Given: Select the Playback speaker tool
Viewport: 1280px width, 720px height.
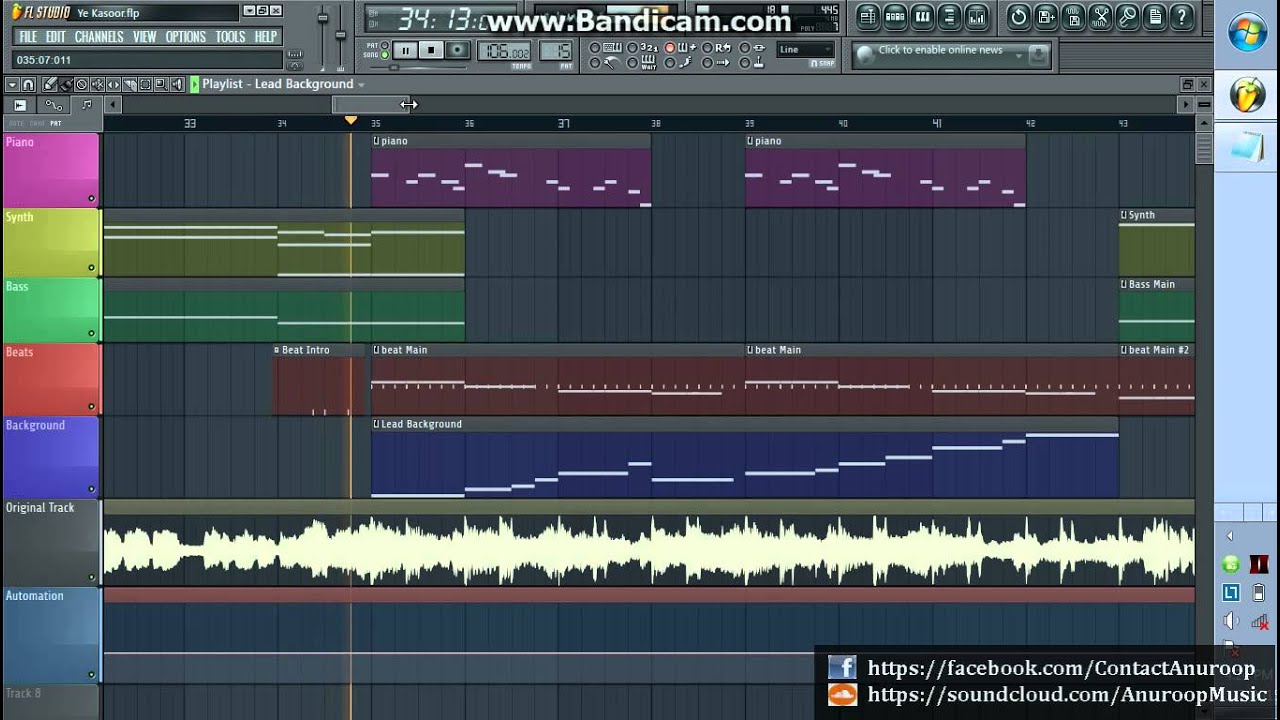Looking at the screenshot, I should pyautogui.click(x=177, y=84).
